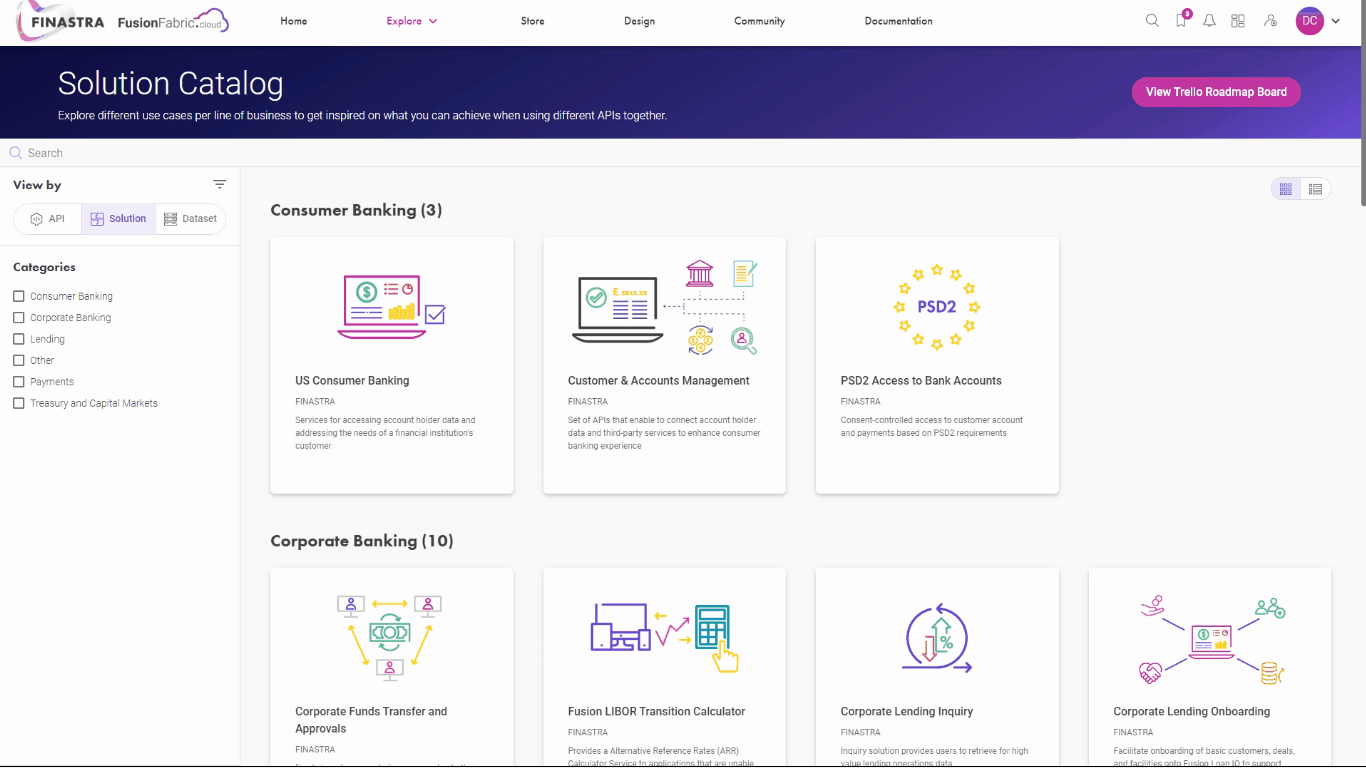Open the Store menu item
This screenshot has height=768, width=1366.
point(533,21)
